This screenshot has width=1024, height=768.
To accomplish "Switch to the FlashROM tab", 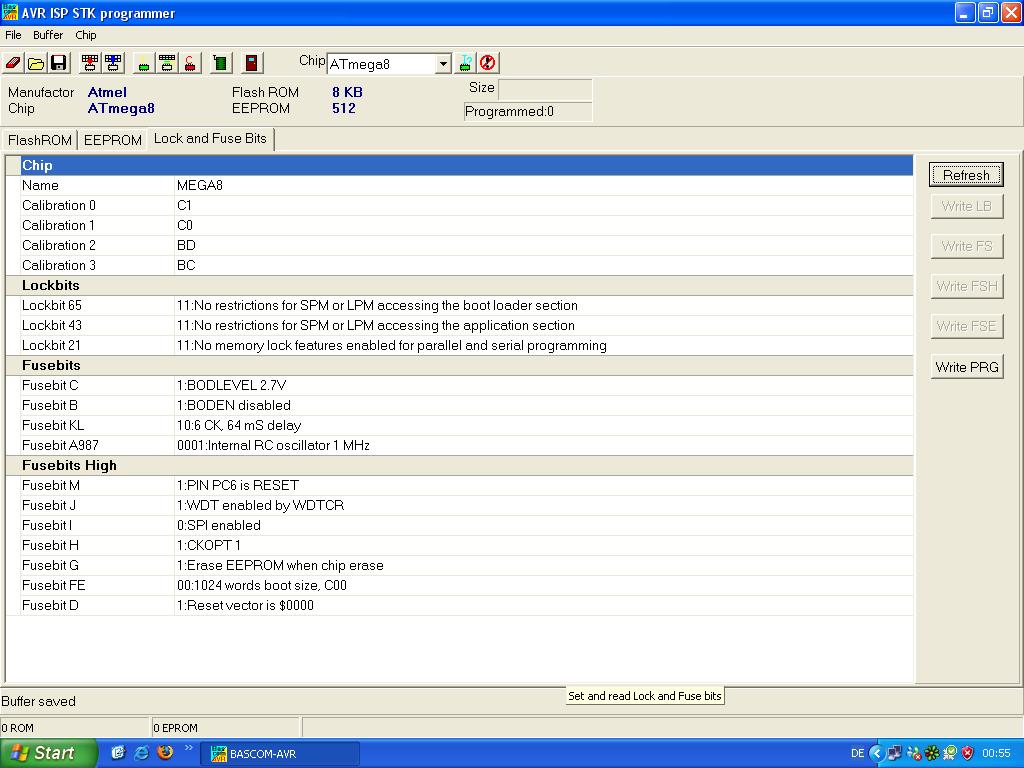I will pyautogui.click(x=40, y=140).
